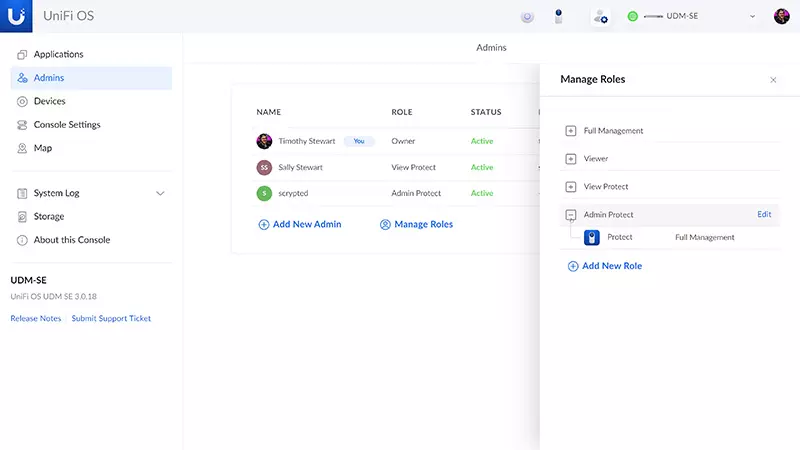Click the ROLE column header
Screen dimensions: 800x450
click(402, 112)
